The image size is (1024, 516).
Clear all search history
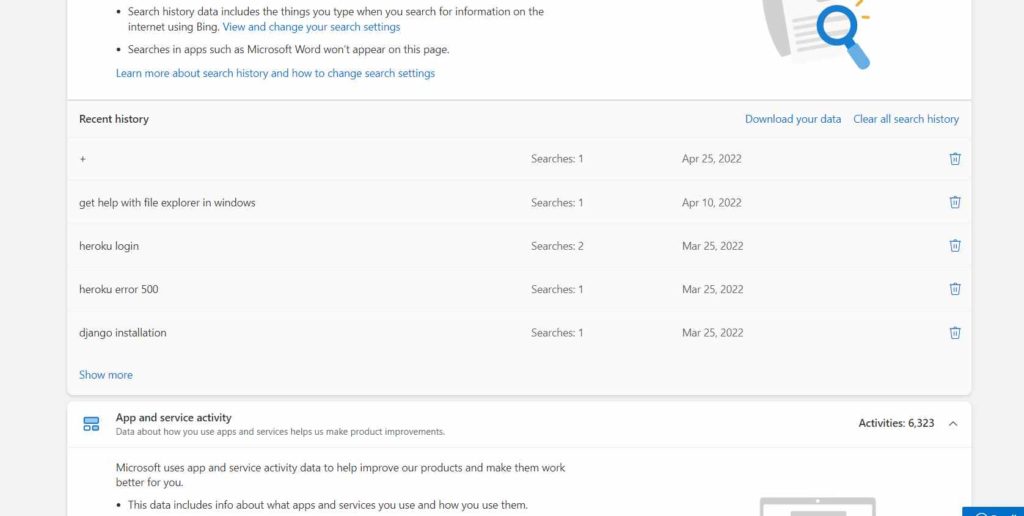906,119
